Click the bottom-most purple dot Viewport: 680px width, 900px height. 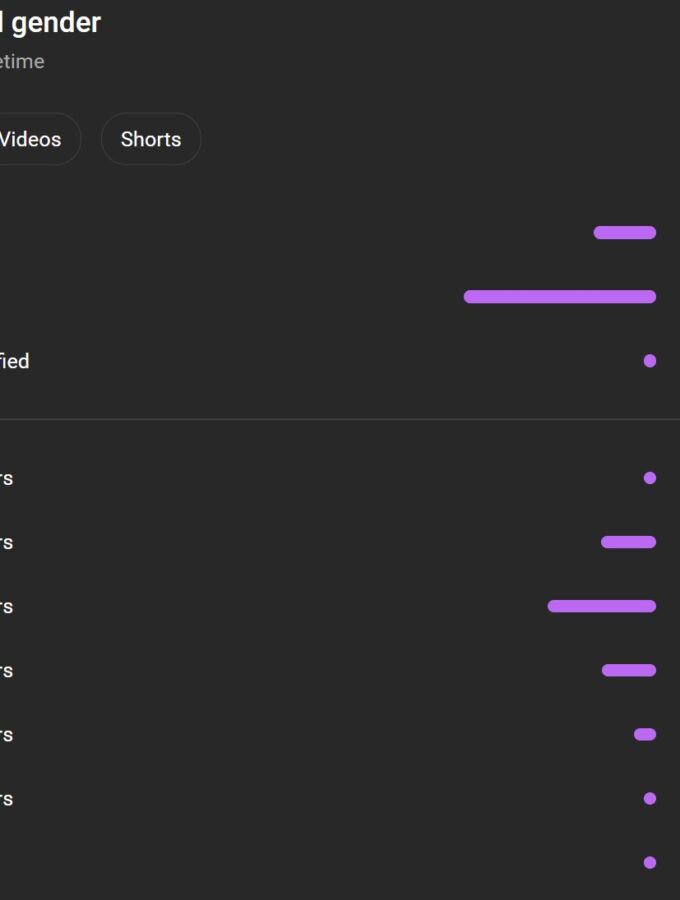[x=650, y=863]
